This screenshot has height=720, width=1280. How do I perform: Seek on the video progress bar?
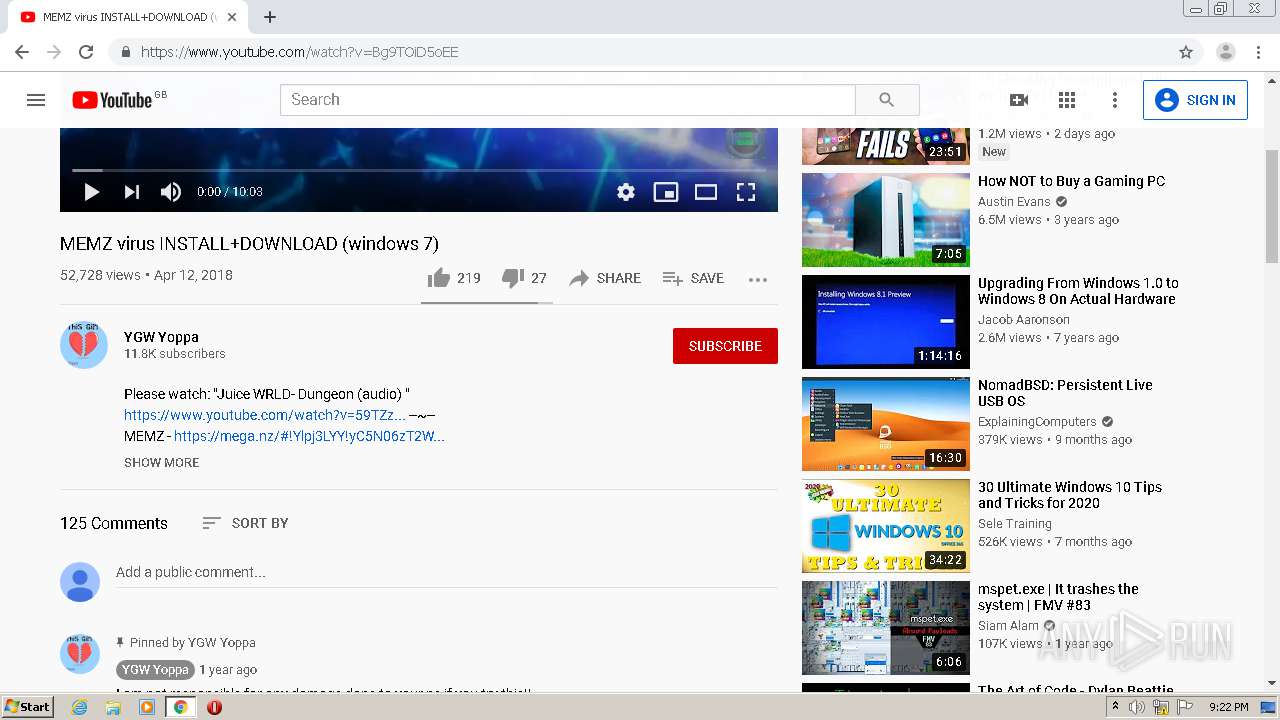click(x=419, y=170)
